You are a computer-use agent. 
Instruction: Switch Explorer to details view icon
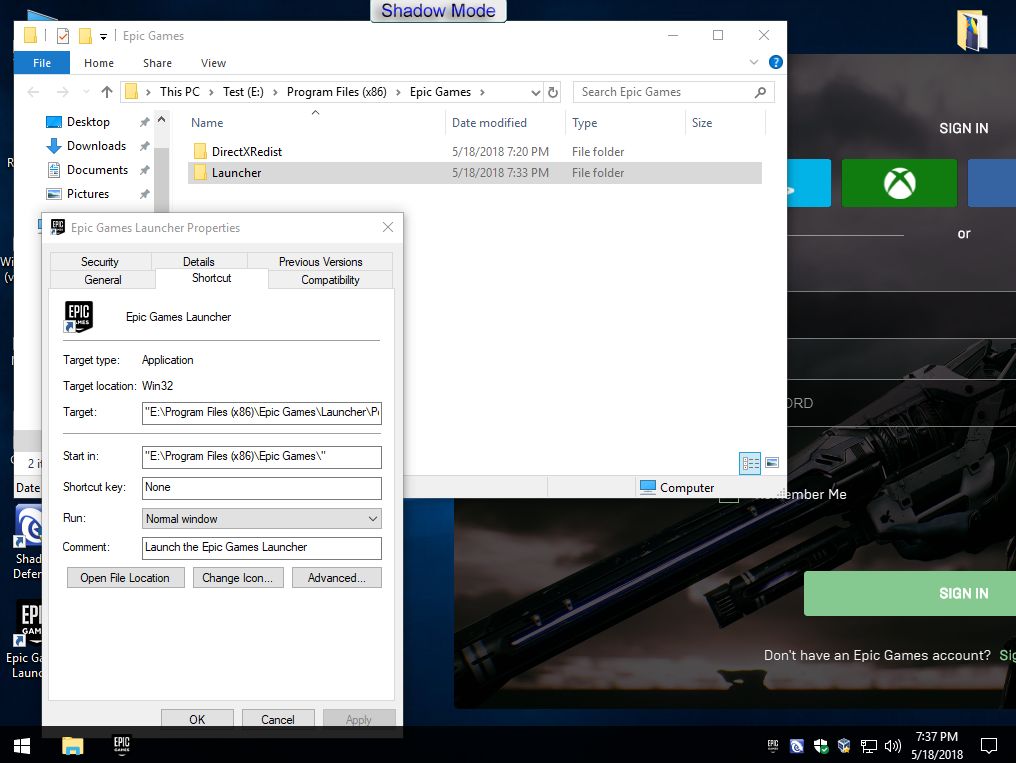click(750, 462)
